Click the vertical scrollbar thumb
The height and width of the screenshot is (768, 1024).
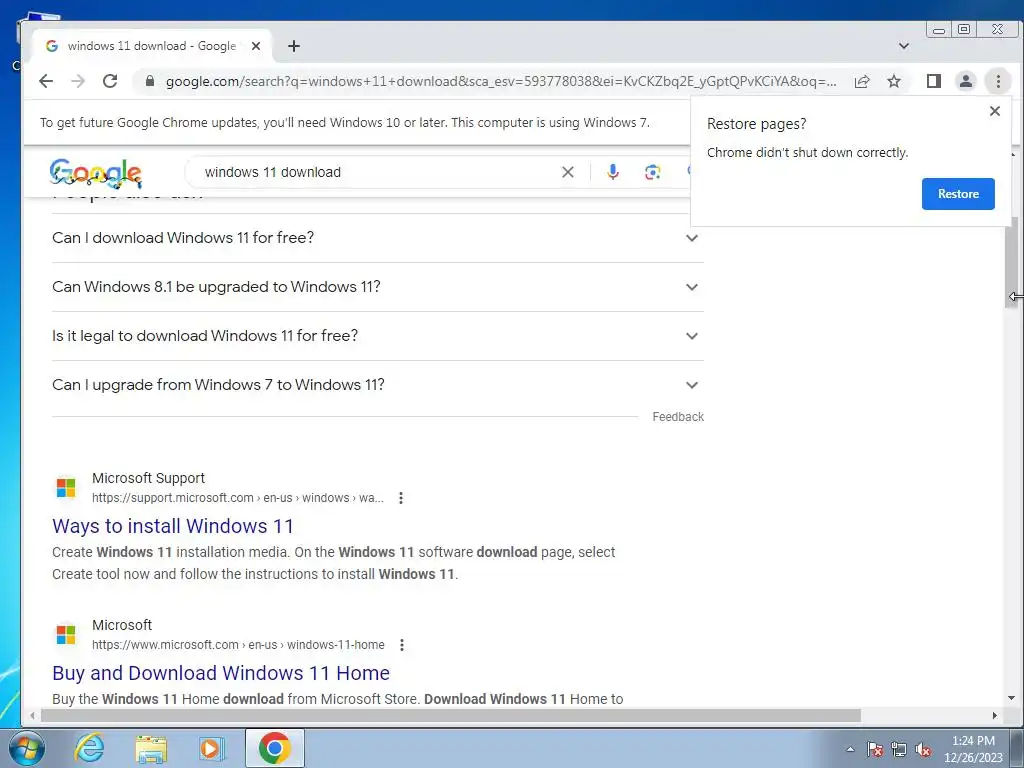click(x=1011, y=261)
